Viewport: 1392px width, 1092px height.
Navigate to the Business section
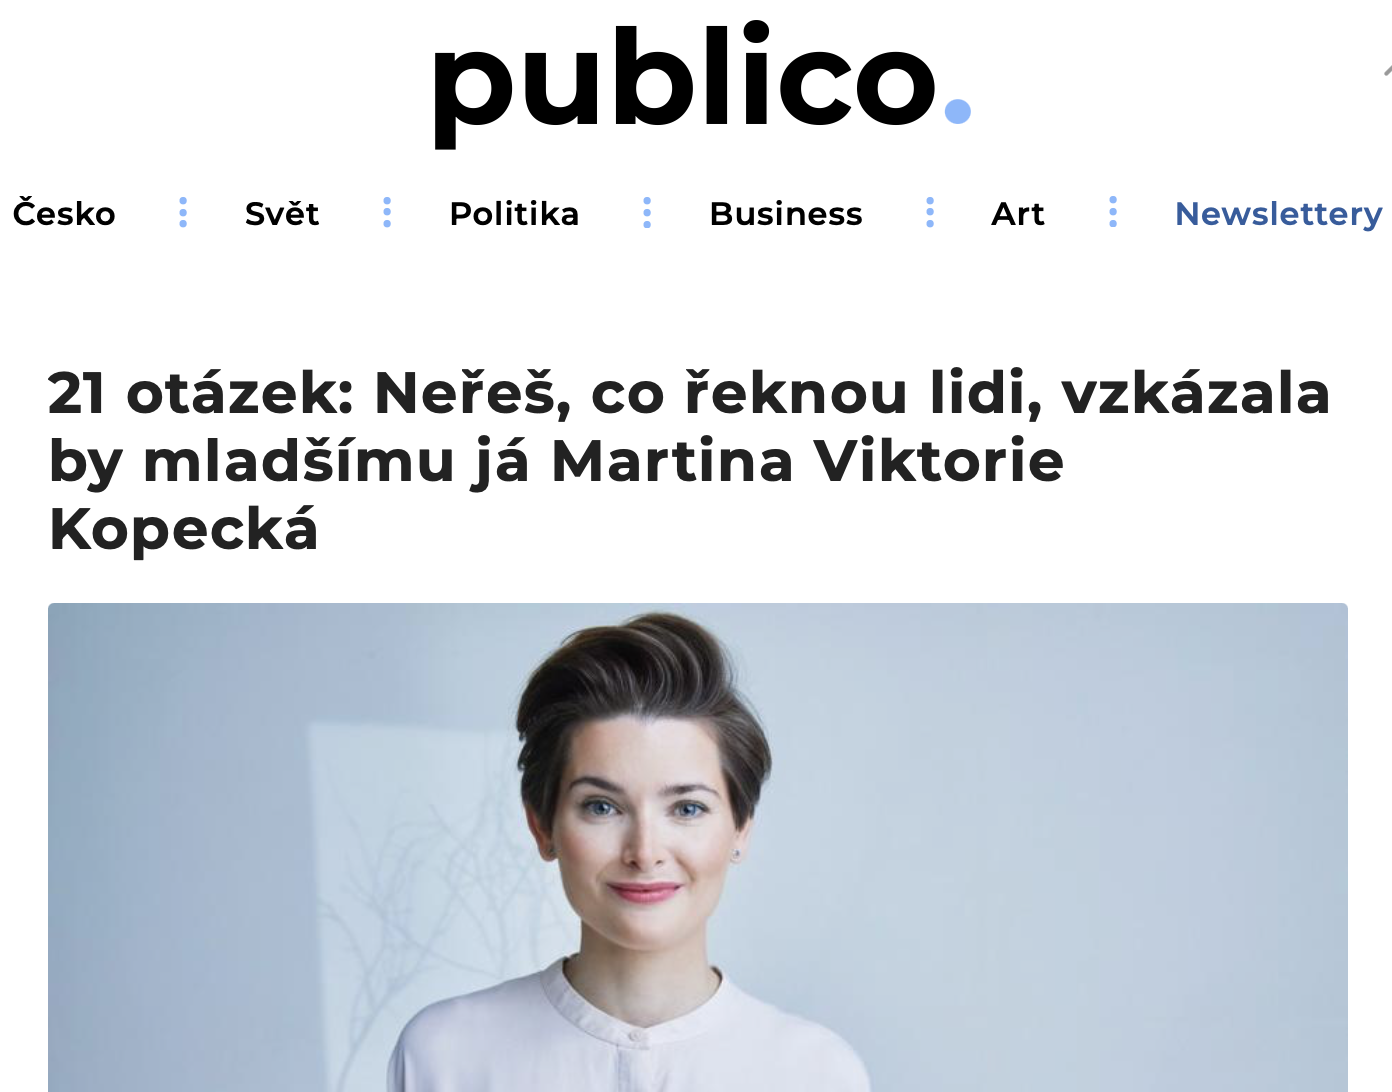point(786,213)
